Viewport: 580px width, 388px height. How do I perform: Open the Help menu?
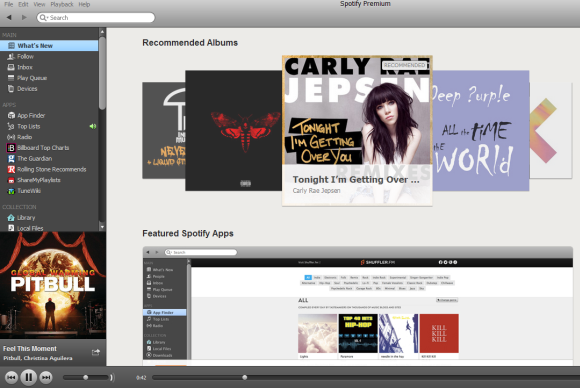(x=84, y=4)
